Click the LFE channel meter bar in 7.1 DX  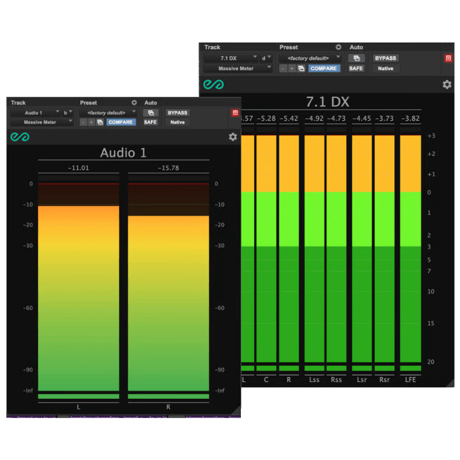(x=410, y=249)
